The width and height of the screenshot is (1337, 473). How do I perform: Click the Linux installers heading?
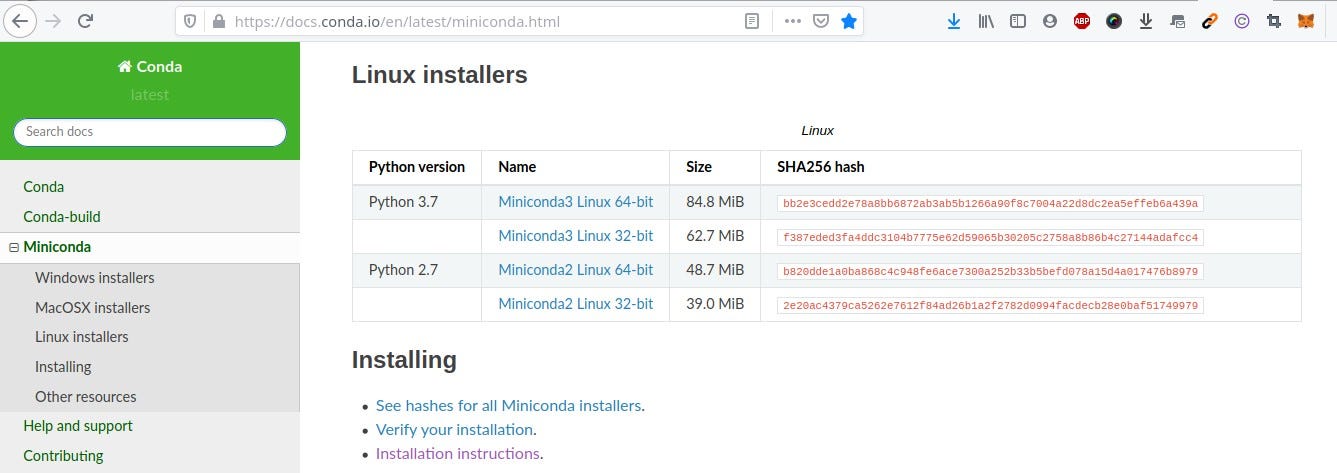click(x=439, y=75)
